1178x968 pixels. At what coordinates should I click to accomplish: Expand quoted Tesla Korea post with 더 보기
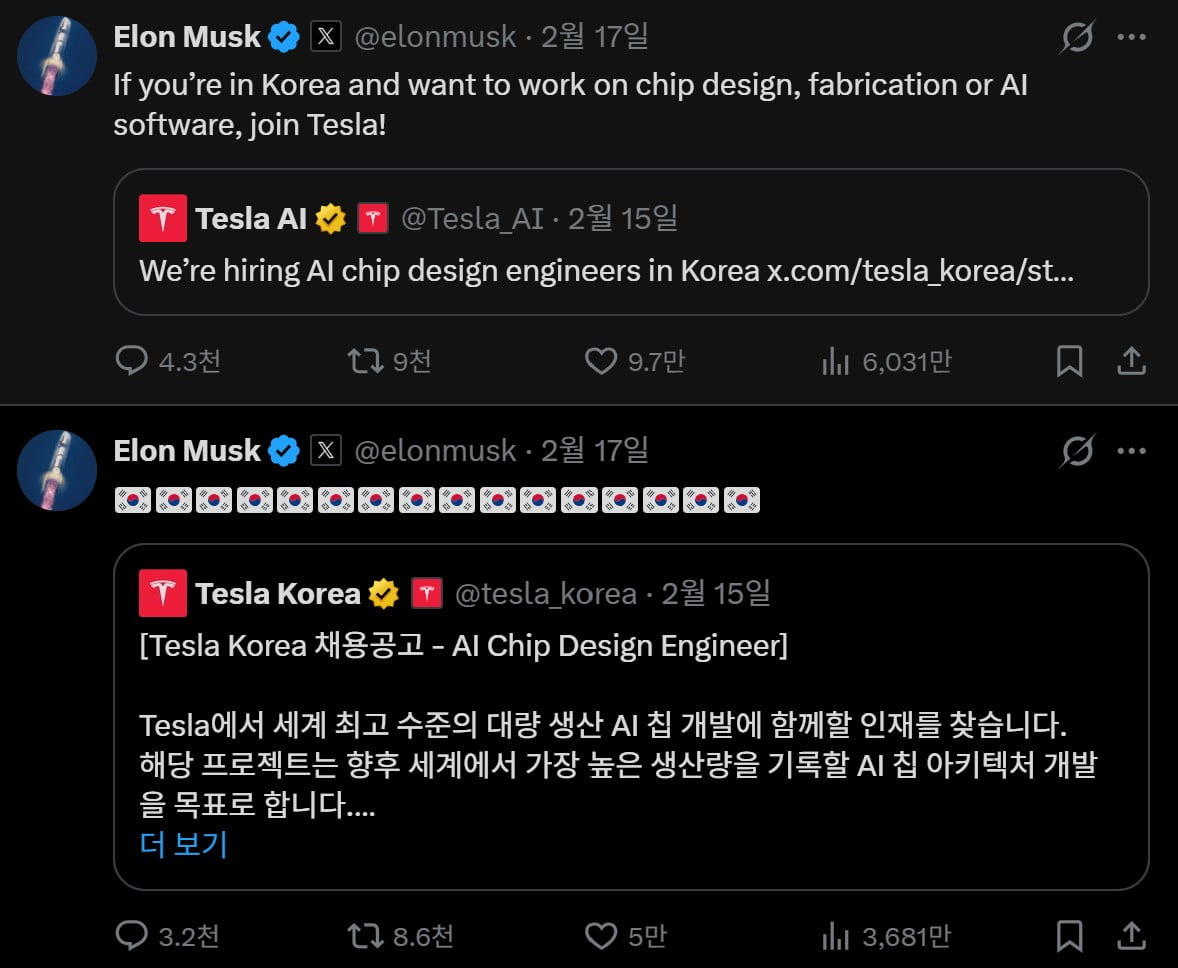tap(184, 845)
